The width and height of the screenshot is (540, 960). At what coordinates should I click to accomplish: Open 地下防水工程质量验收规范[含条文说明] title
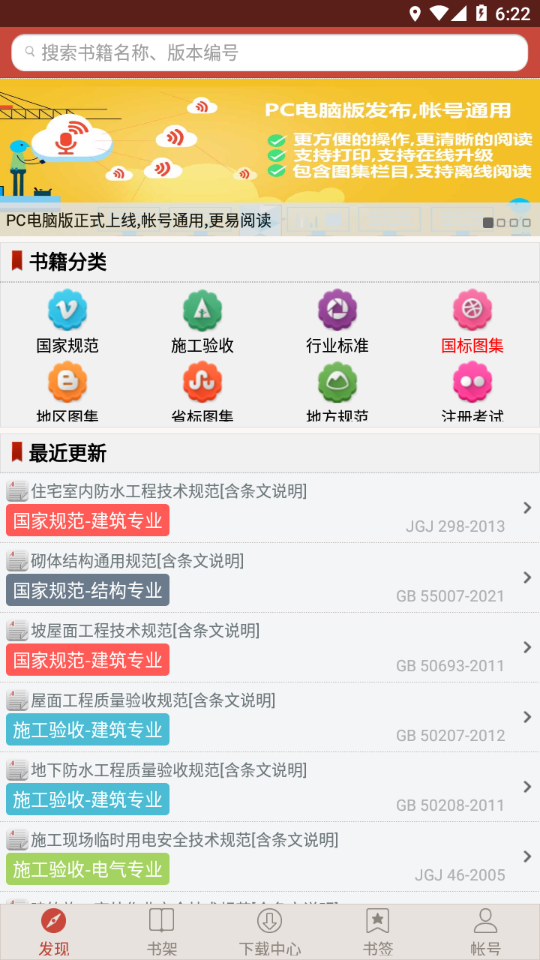(x=169, y=770)
